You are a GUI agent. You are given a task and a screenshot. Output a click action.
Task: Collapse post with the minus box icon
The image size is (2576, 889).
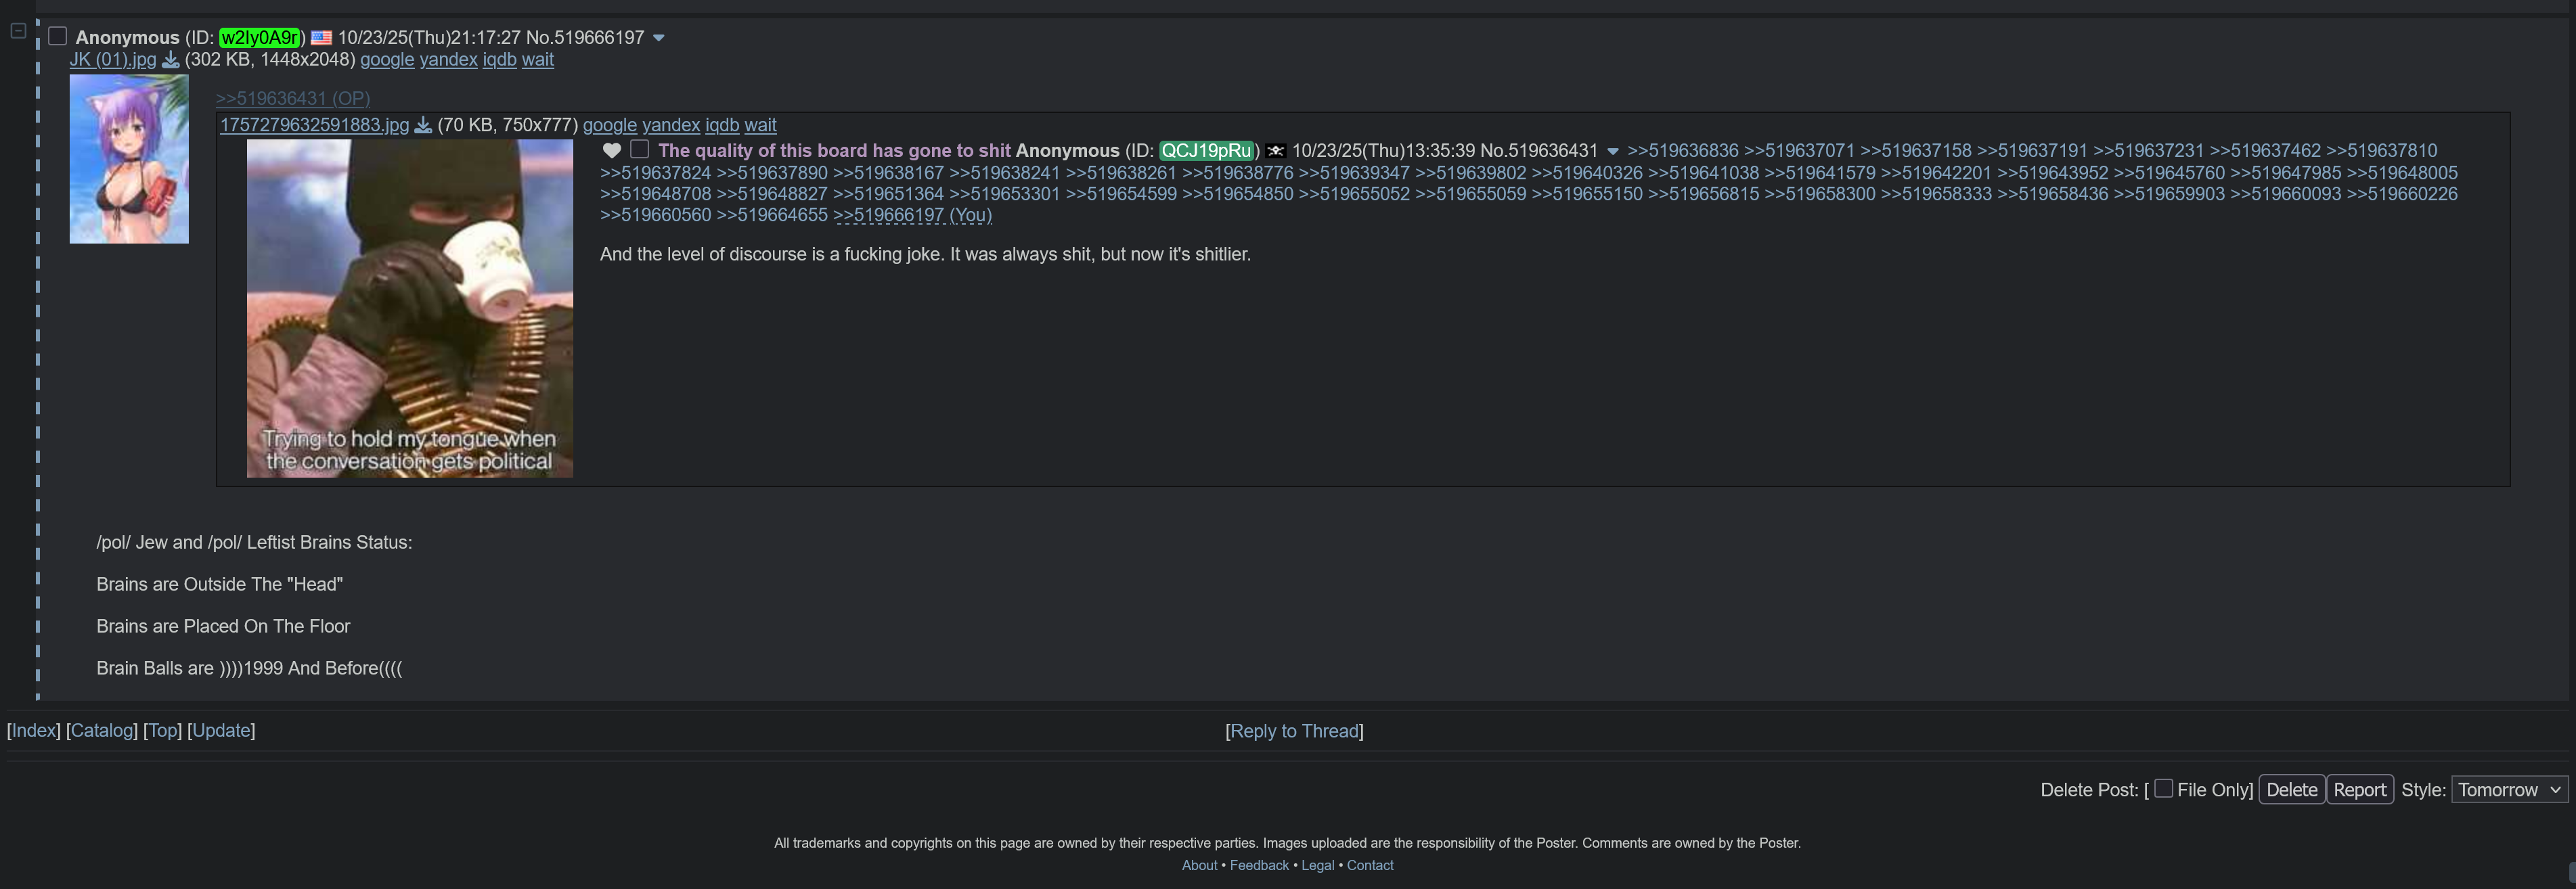(x=18, y=31)
